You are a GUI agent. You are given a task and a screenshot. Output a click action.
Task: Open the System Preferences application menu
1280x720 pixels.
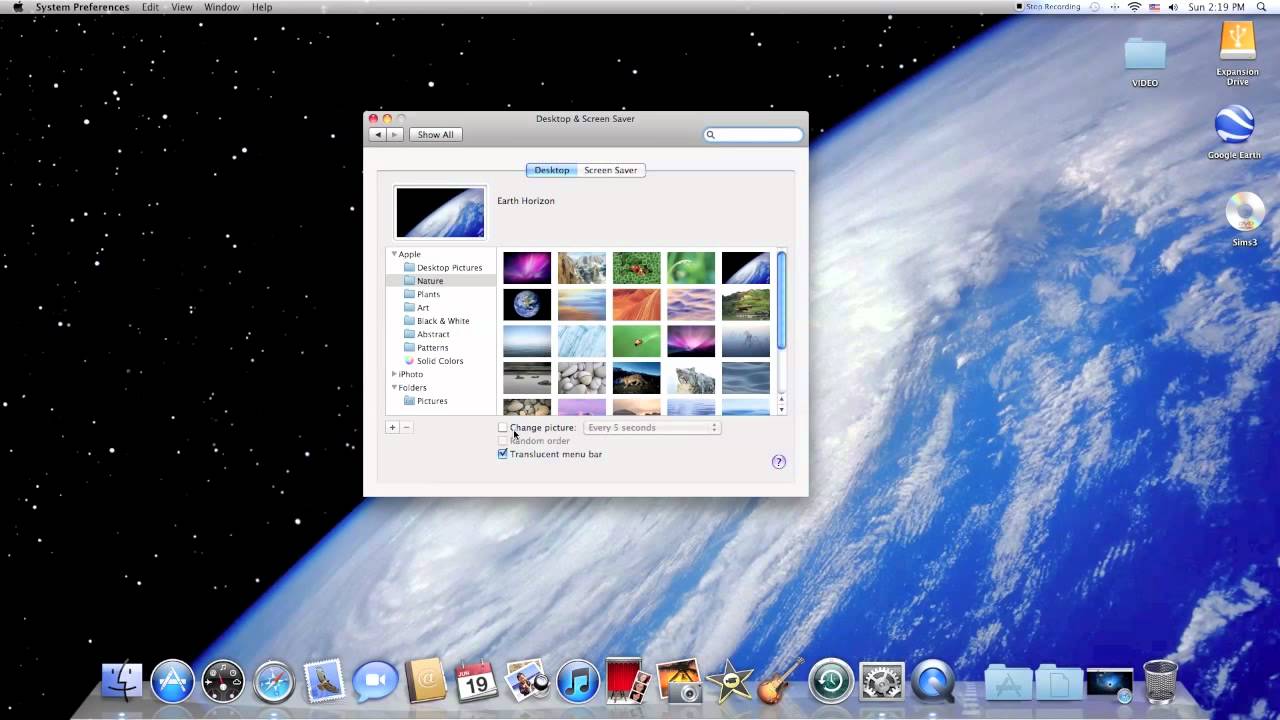point(82,7)
